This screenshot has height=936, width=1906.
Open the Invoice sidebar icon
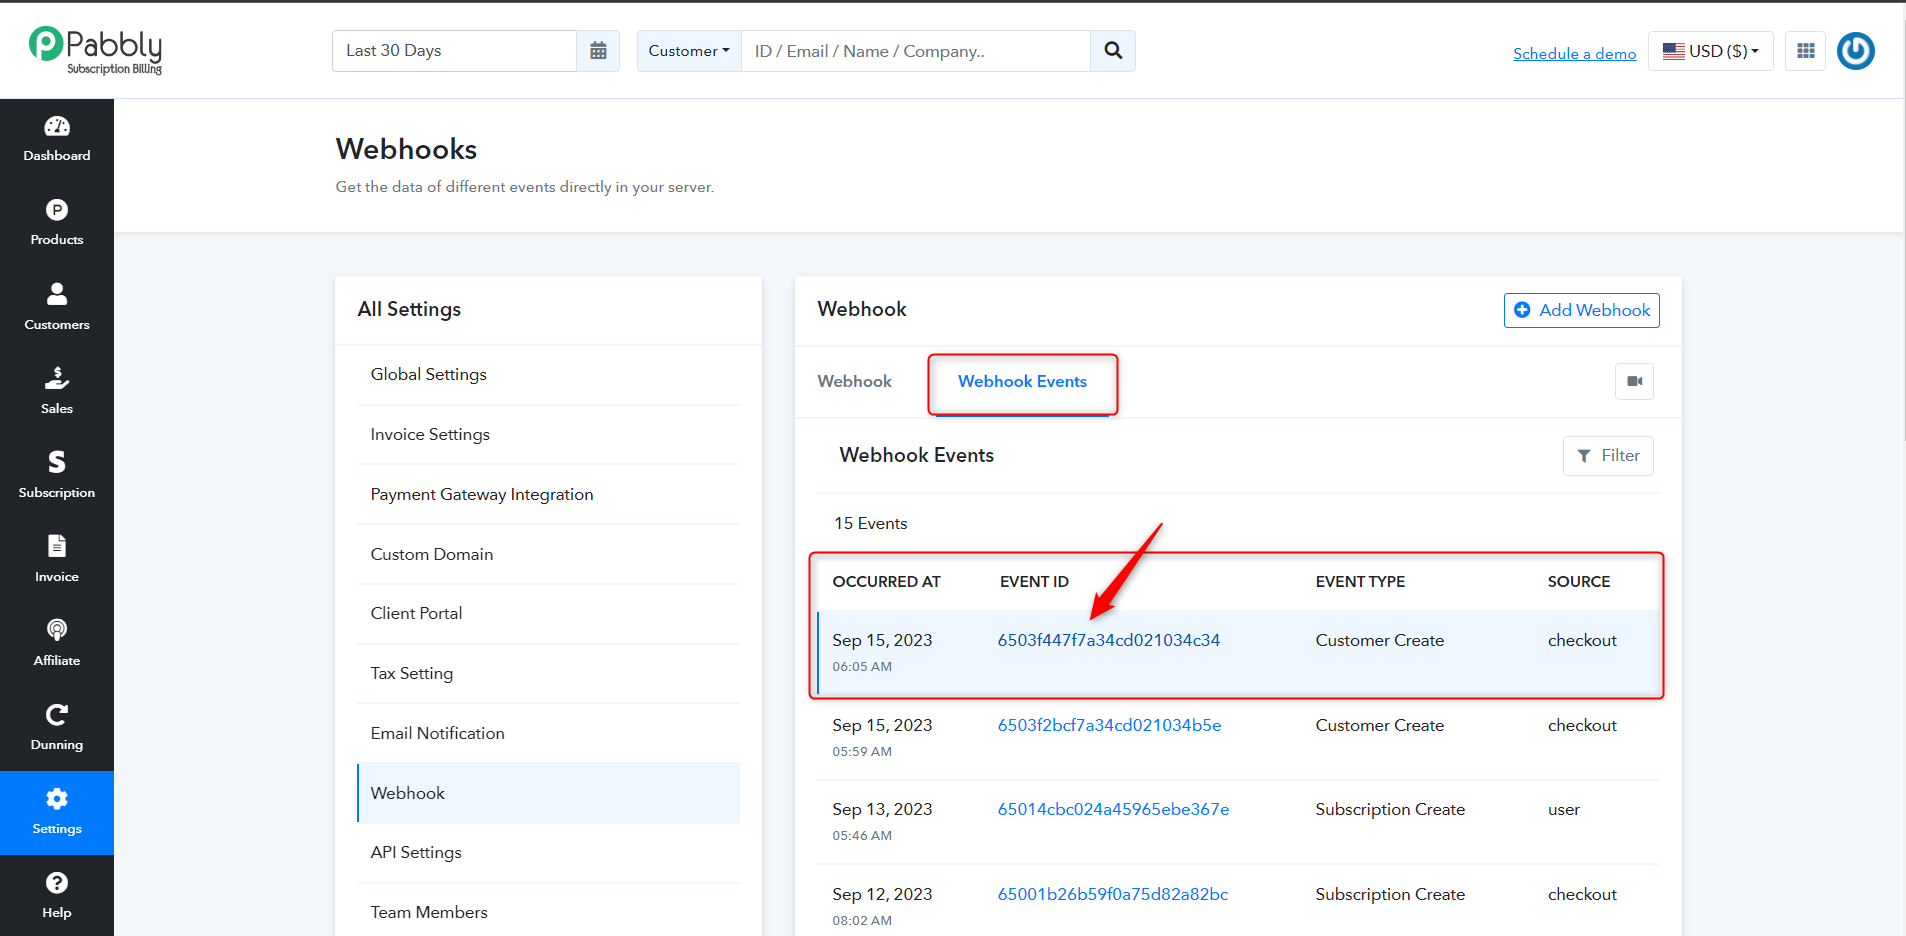pyautogui.click(x=57, y=559)
